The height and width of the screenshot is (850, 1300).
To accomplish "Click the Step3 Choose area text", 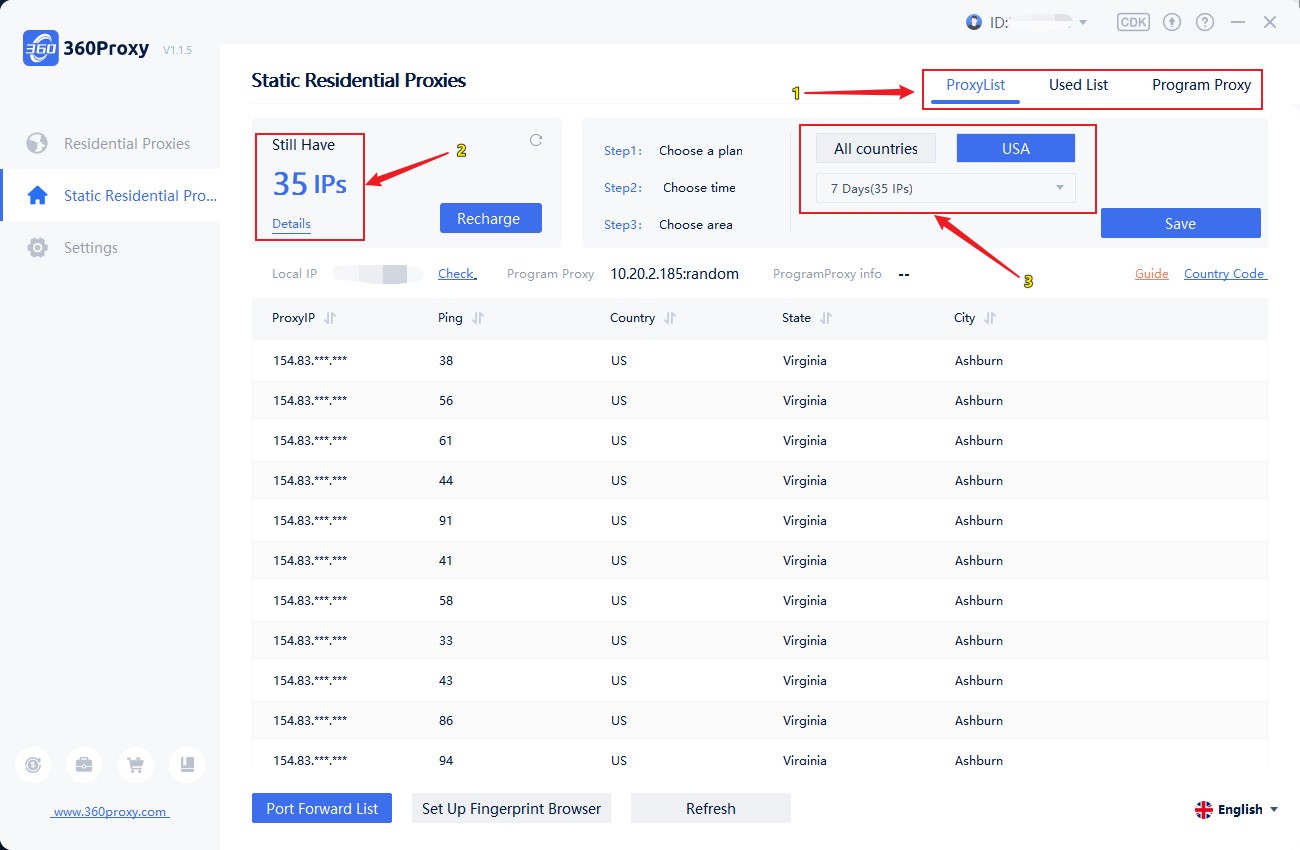I will 668,225.
